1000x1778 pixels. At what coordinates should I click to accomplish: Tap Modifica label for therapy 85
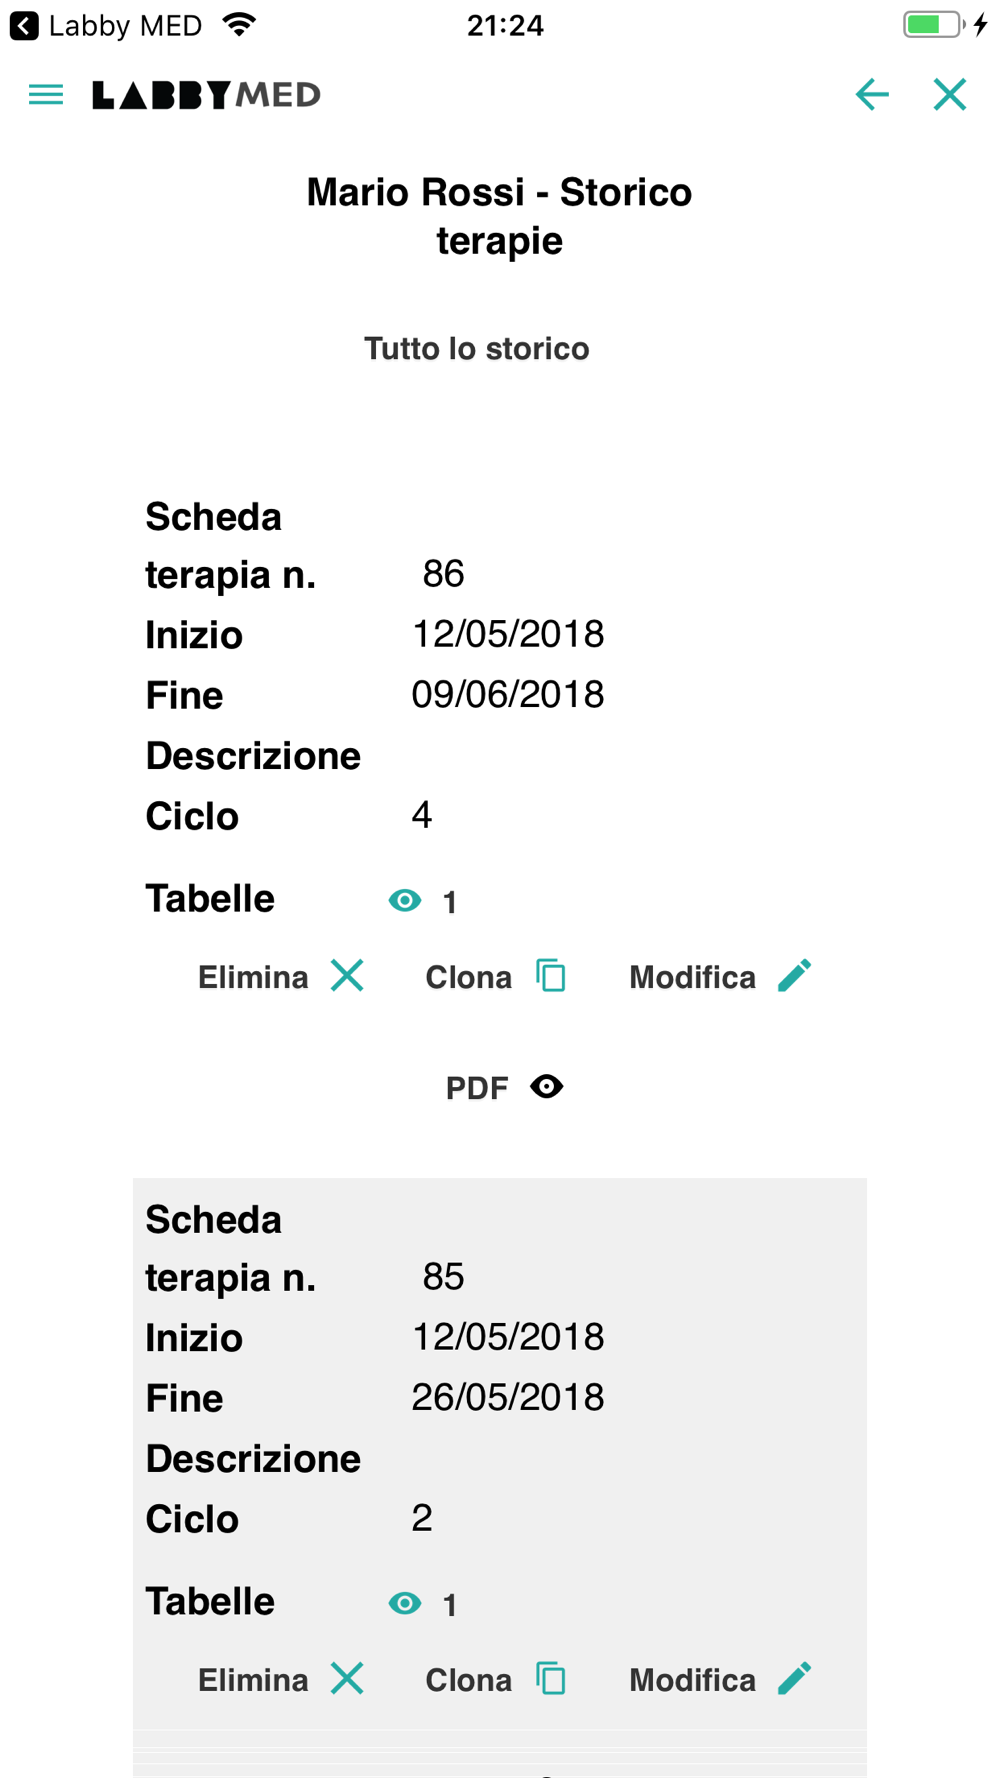692,1680
